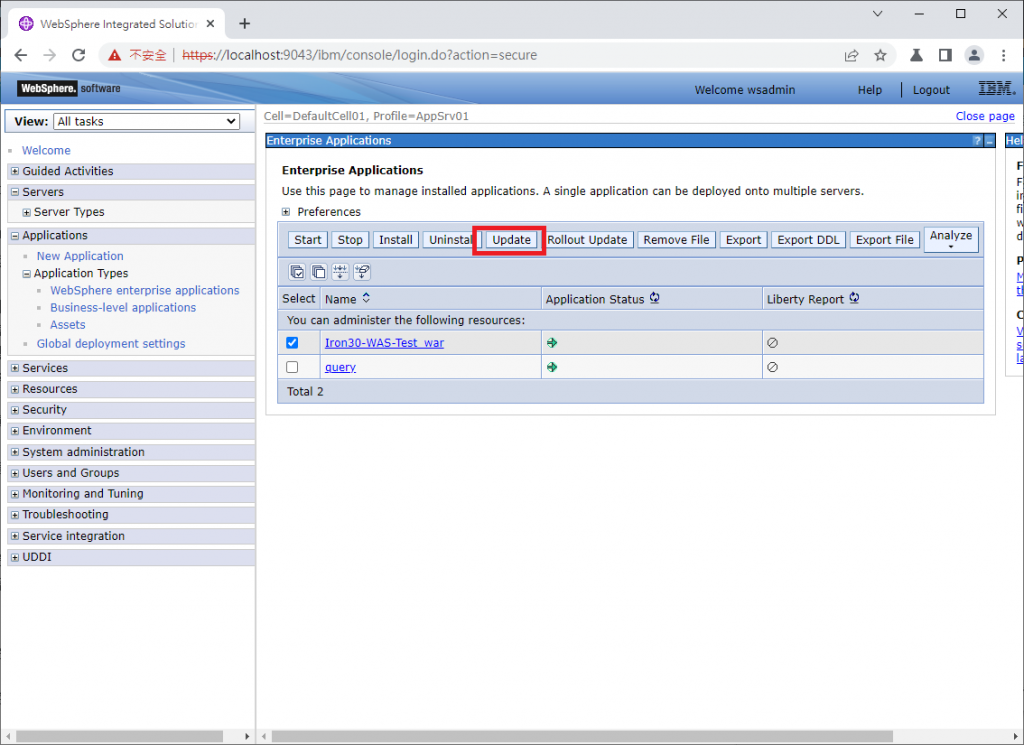Click the Clear Filter Value icon
Screen dimensions: 1024x745
point(362,272)
